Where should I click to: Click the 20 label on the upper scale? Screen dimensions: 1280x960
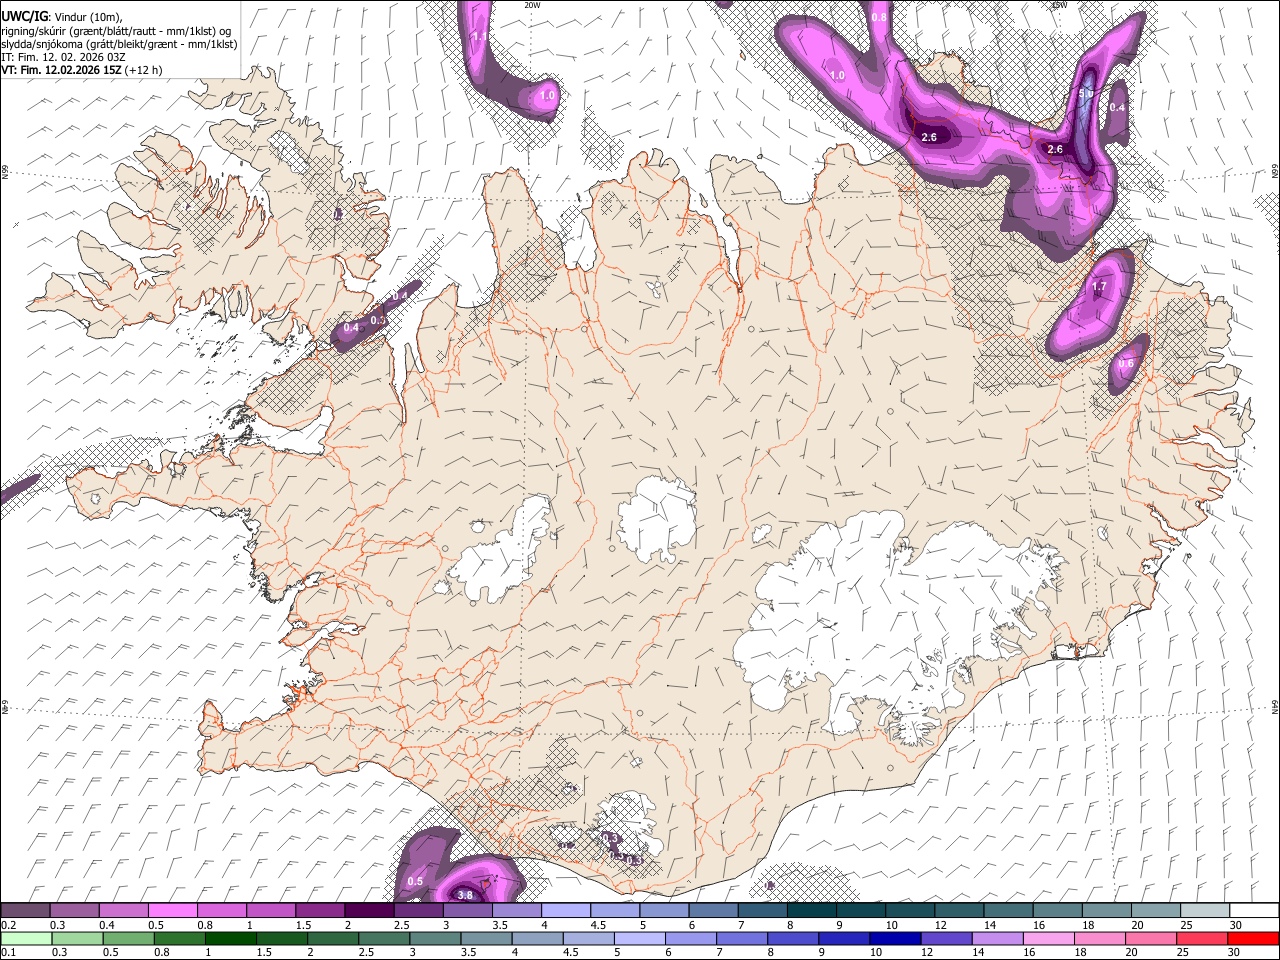point(1137,925)
